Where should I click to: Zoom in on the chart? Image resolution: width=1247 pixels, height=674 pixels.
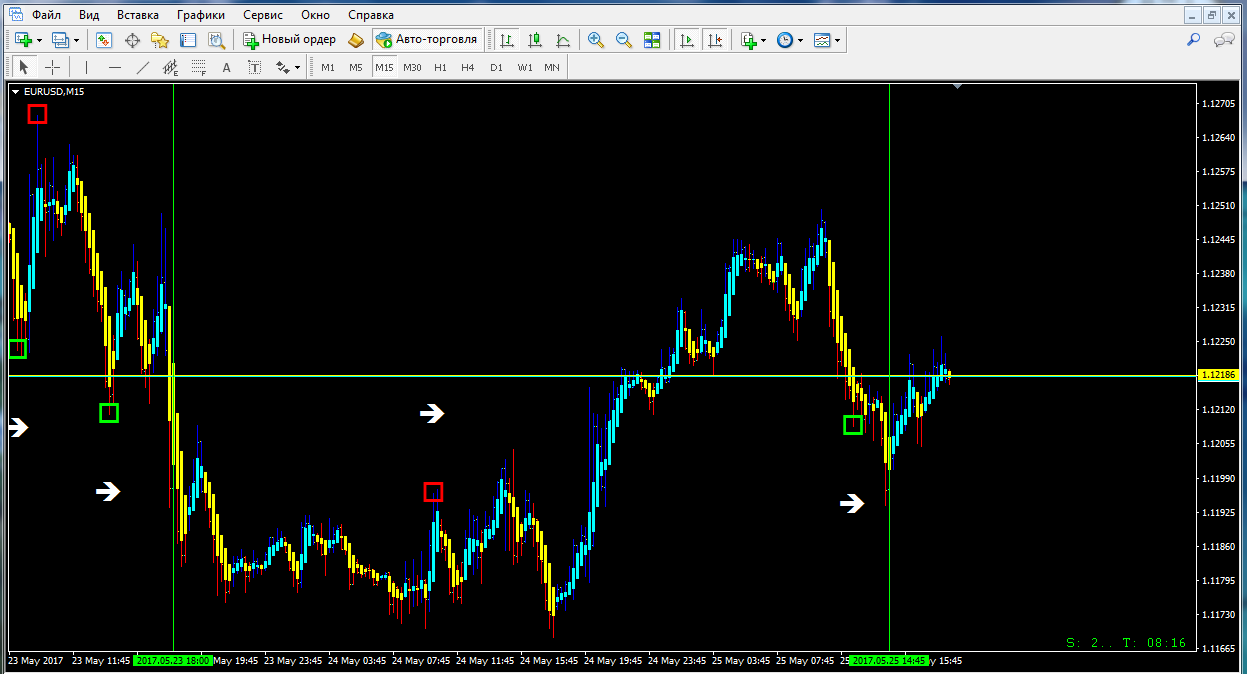click(x=596, y=40)
